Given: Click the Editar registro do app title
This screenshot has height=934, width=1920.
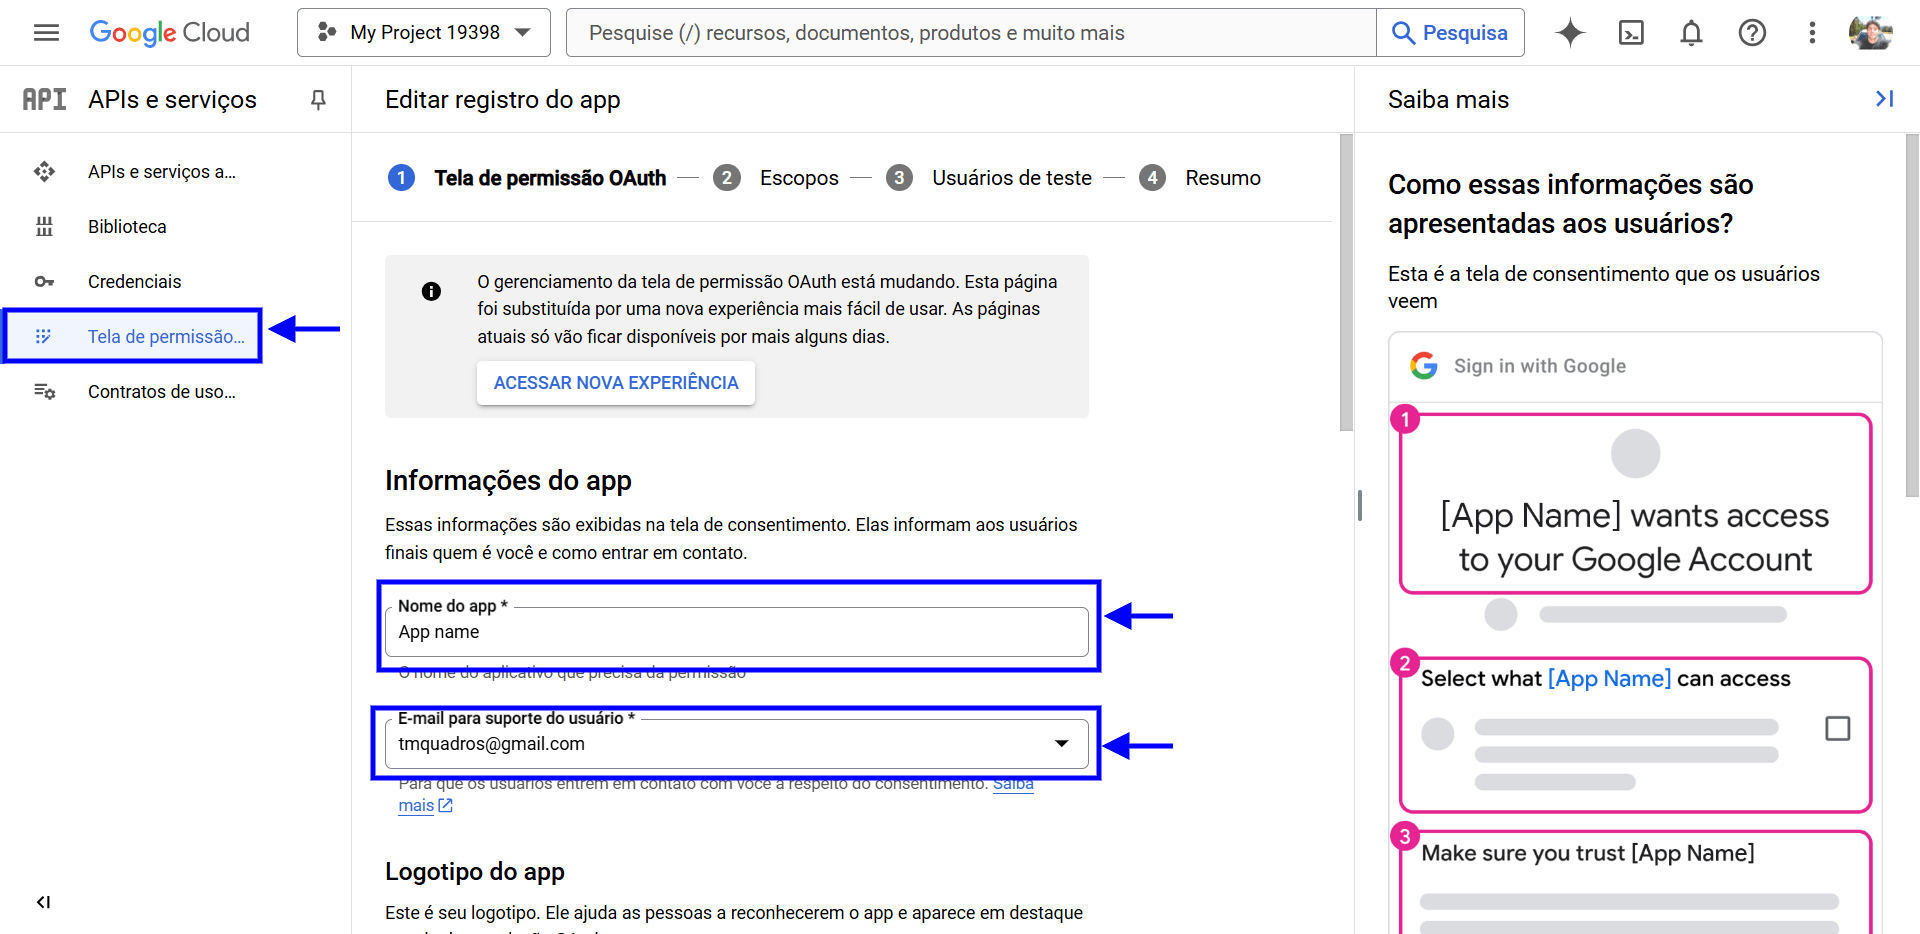Looking at the screenshot, I should tap(503, 100).
